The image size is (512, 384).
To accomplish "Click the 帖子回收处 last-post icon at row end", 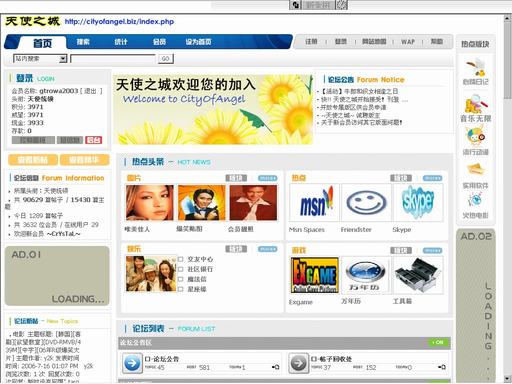I will click(442, 367).
